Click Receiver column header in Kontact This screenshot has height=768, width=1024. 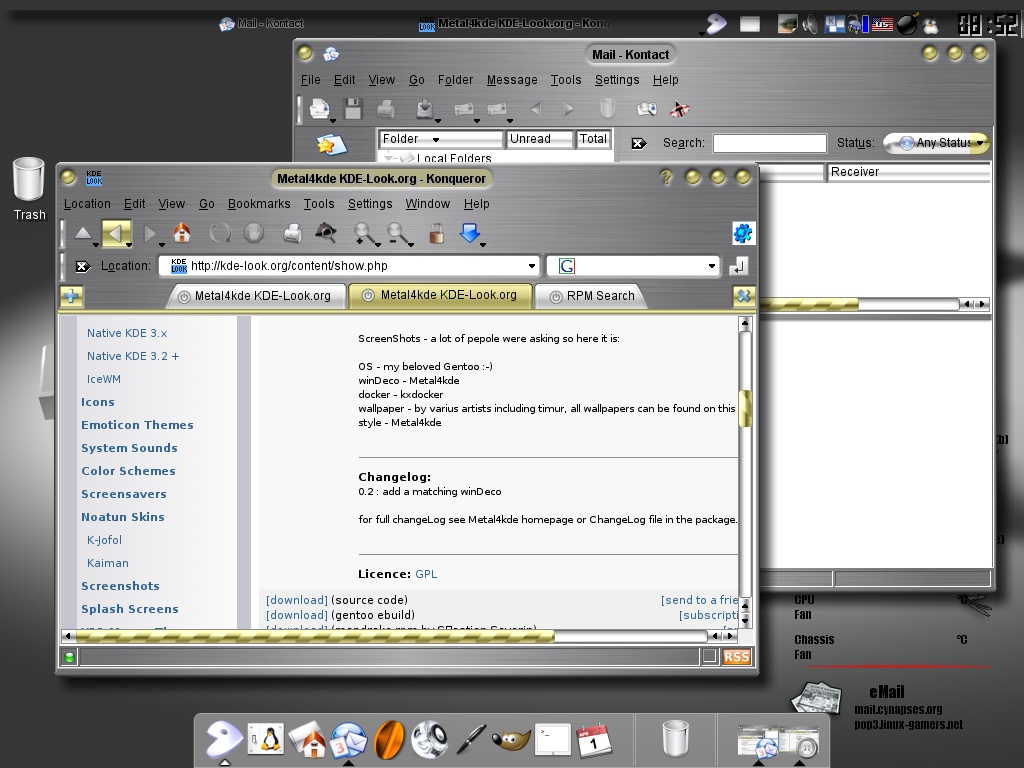(x=908, y=172)
